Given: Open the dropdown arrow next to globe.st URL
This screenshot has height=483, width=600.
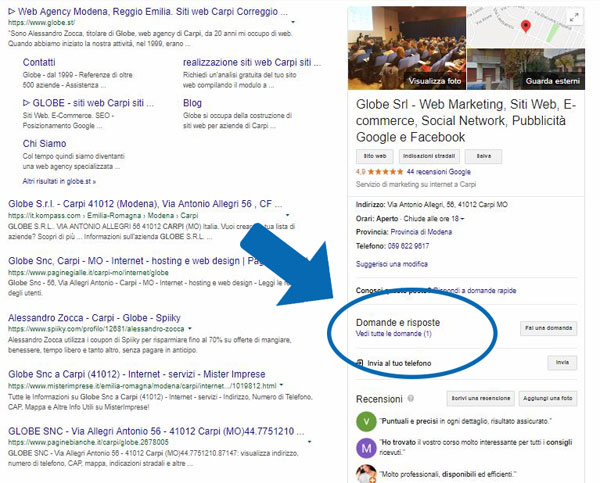Looking at the screenshot, I should coord(293,22).
